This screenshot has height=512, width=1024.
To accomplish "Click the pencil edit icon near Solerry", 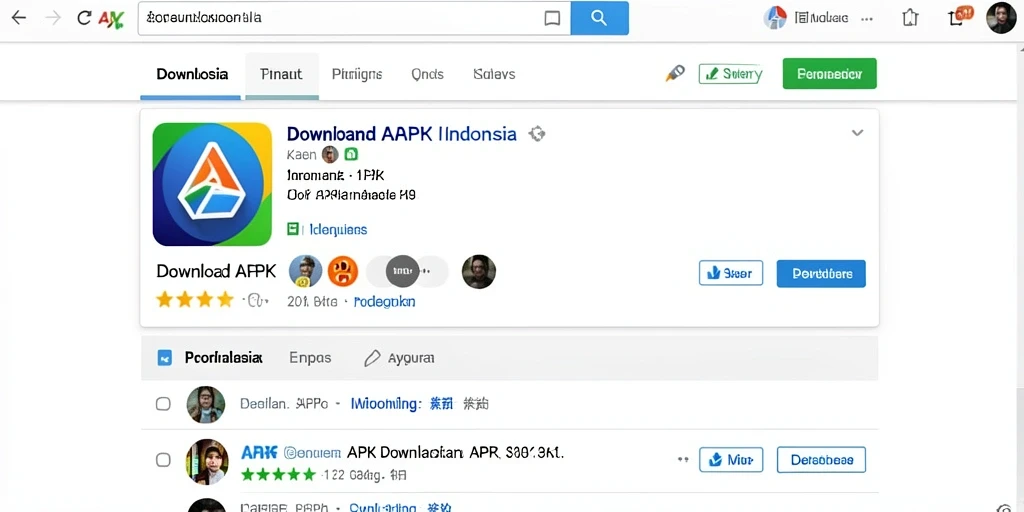I will (675, 73).
